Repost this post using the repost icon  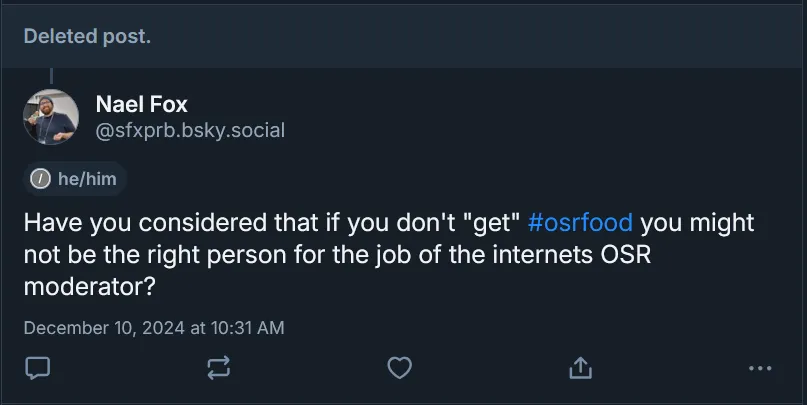click(218, 368)
